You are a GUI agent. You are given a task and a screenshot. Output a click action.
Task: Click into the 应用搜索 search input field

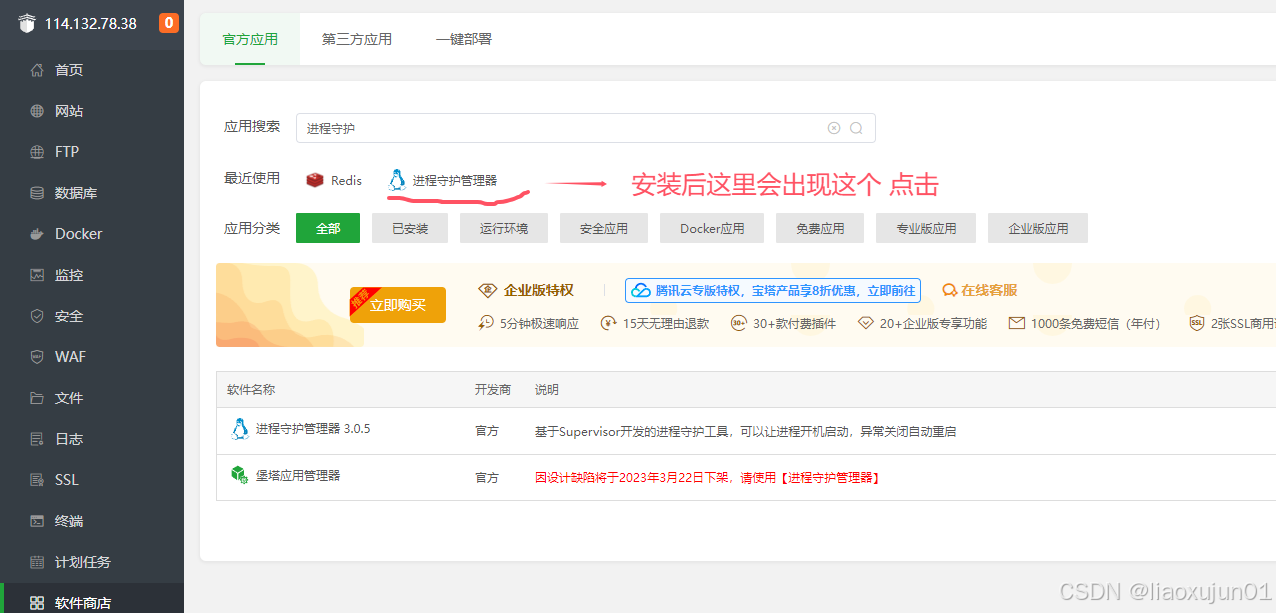pos(560,128)
